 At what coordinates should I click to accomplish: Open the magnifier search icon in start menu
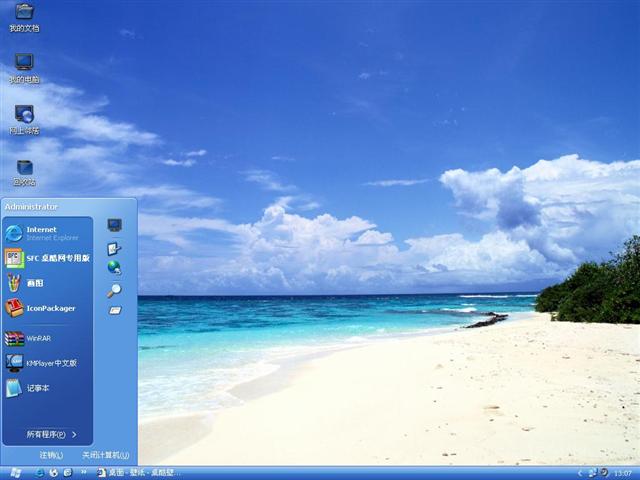click(x=114, y=290)
